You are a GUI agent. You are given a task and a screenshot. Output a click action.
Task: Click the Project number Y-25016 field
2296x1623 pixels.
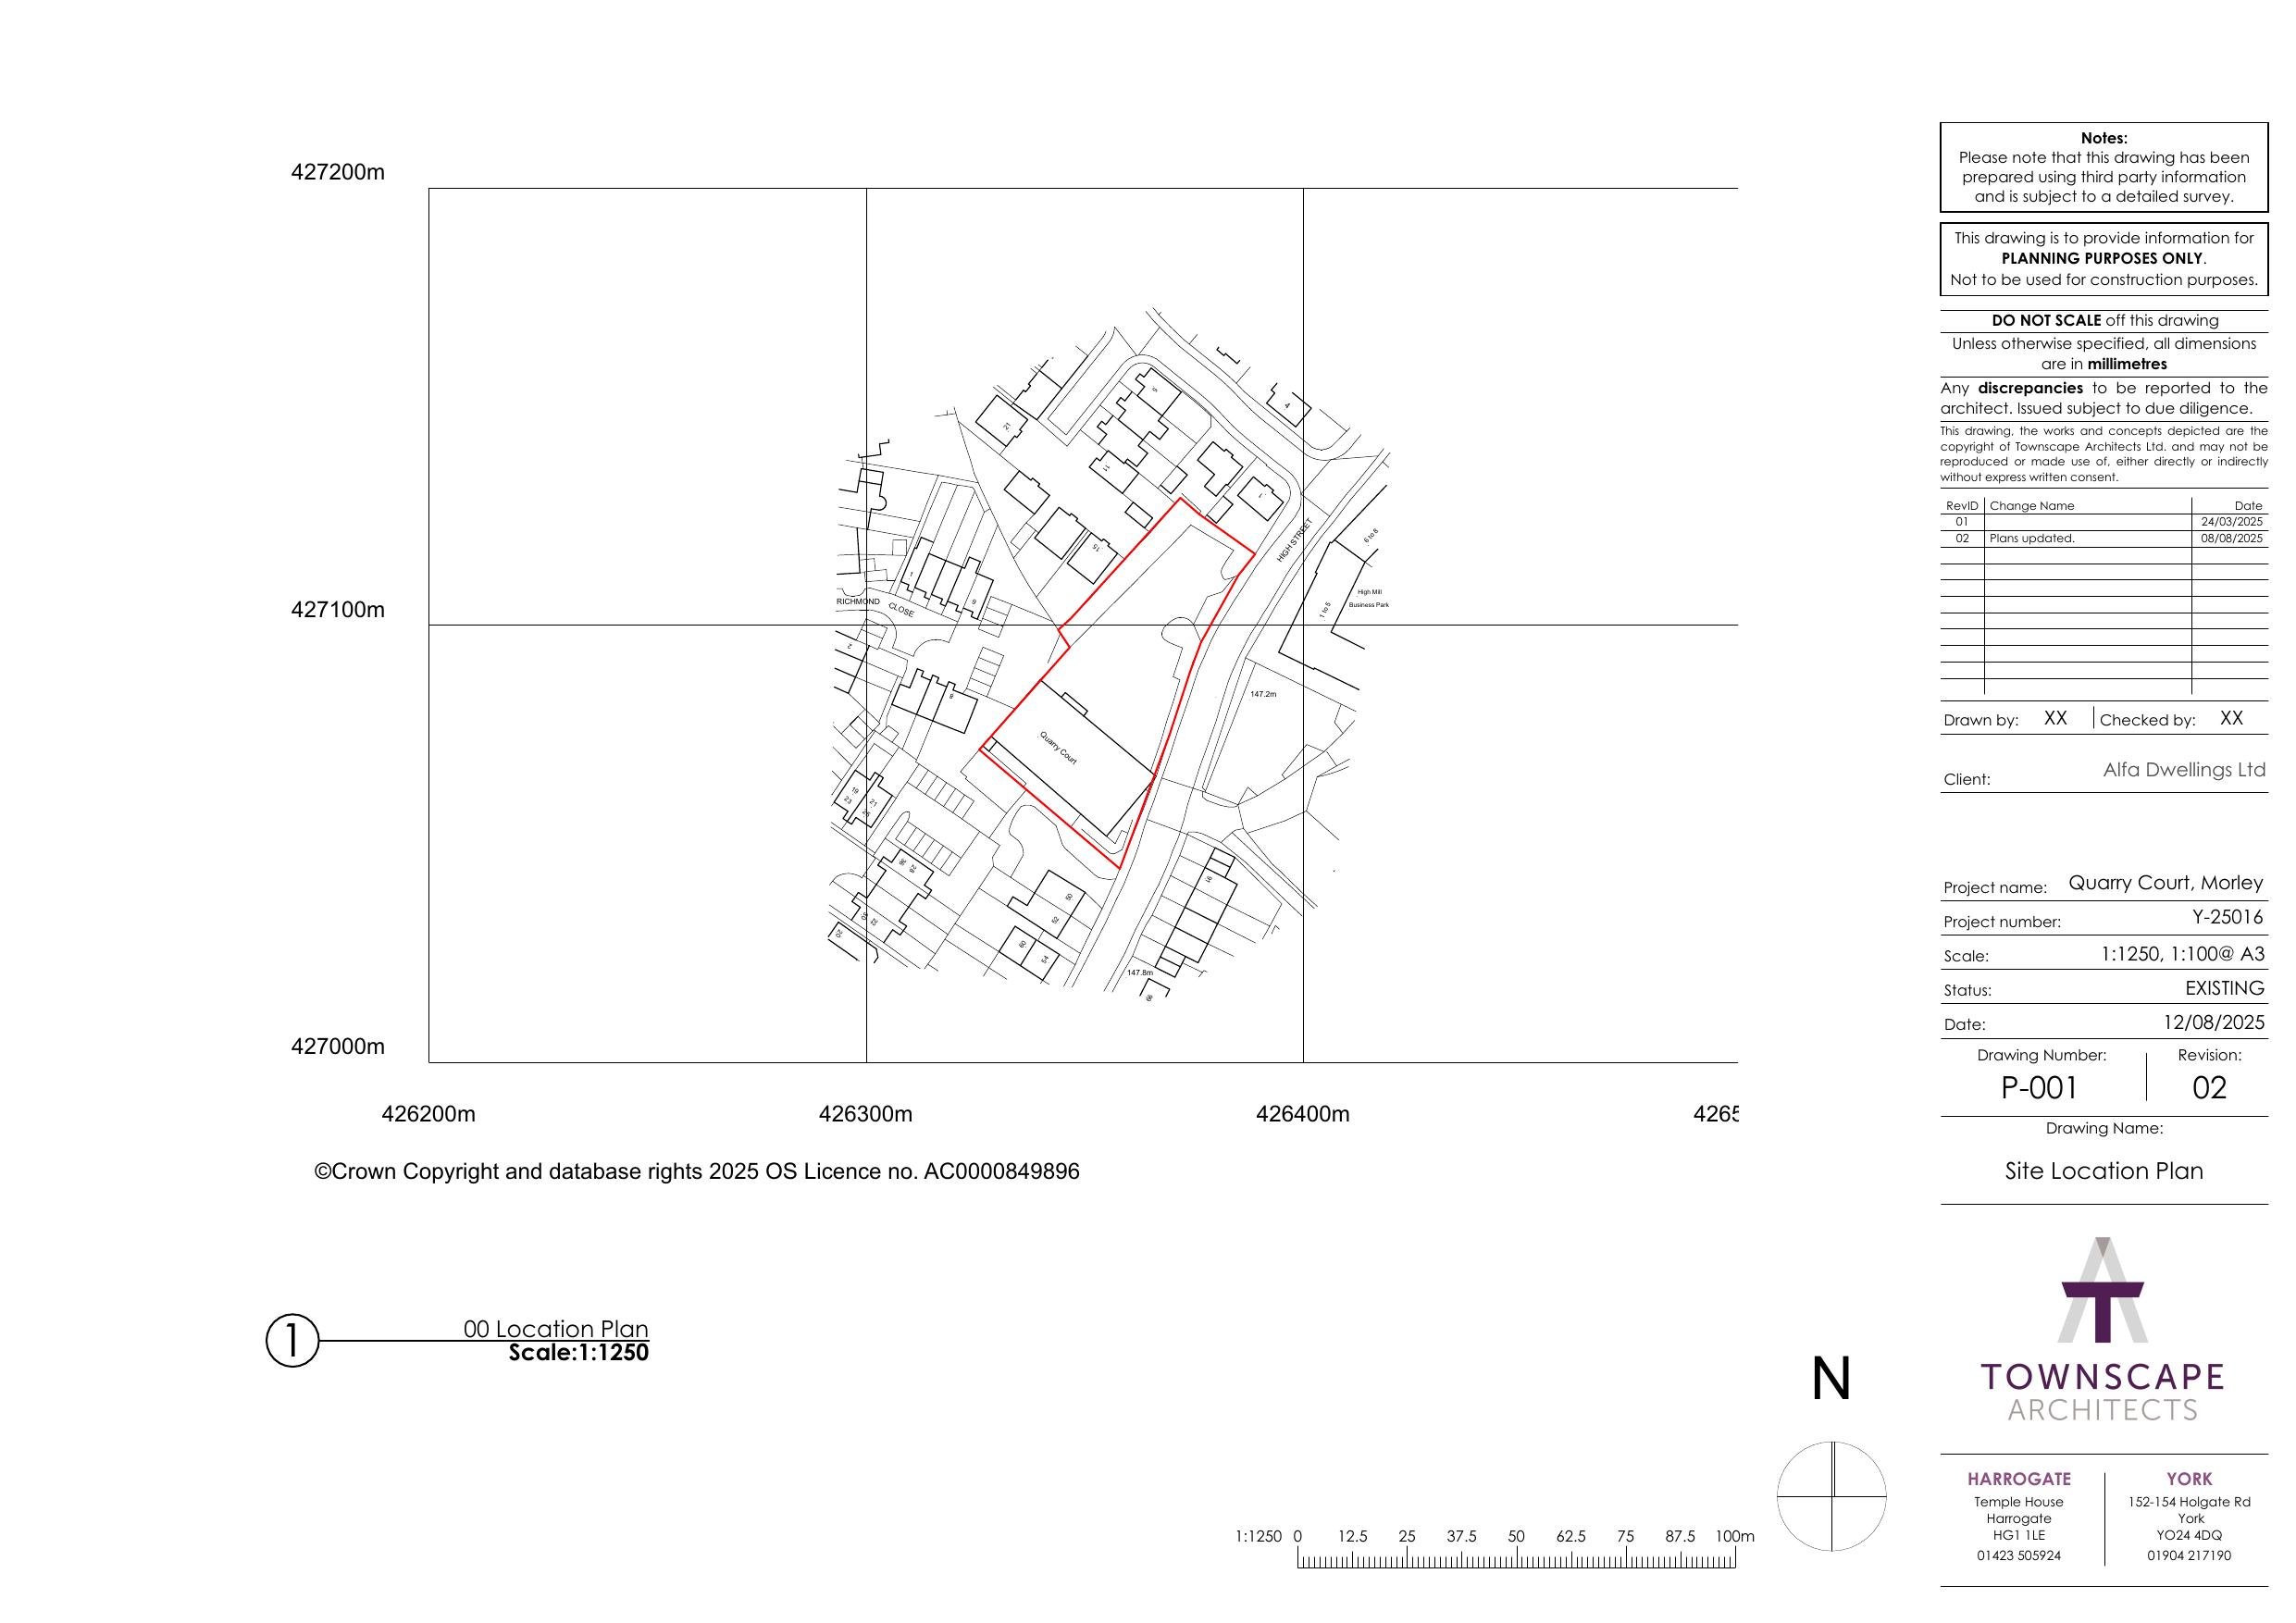click(2228, 917)
